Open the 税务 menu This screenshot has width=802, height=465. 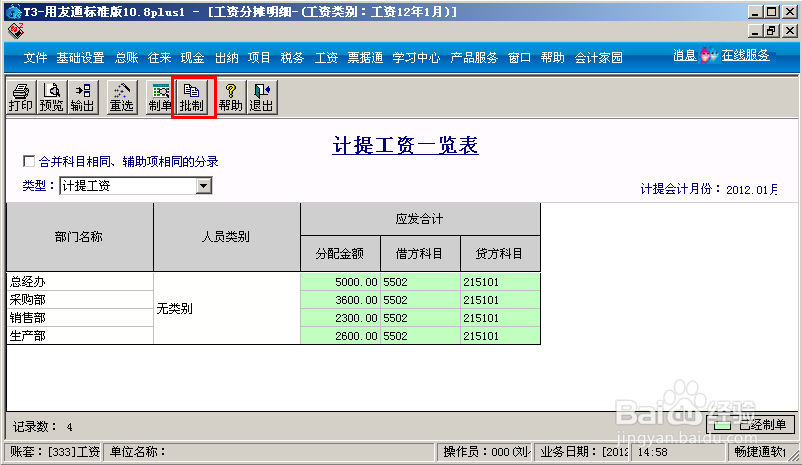pyautogui.click(x=292, y=58)
